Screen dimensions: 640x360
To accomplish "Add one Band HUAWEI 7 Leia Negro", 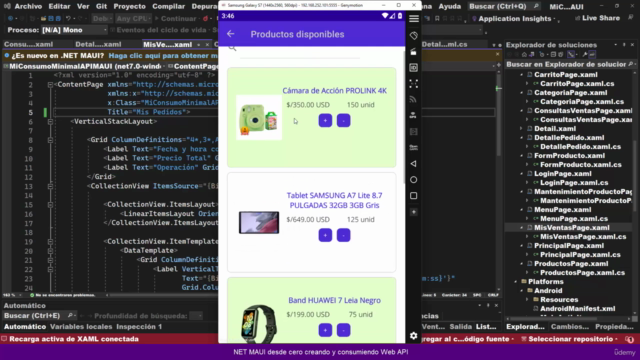I will [x=325, y=330].
